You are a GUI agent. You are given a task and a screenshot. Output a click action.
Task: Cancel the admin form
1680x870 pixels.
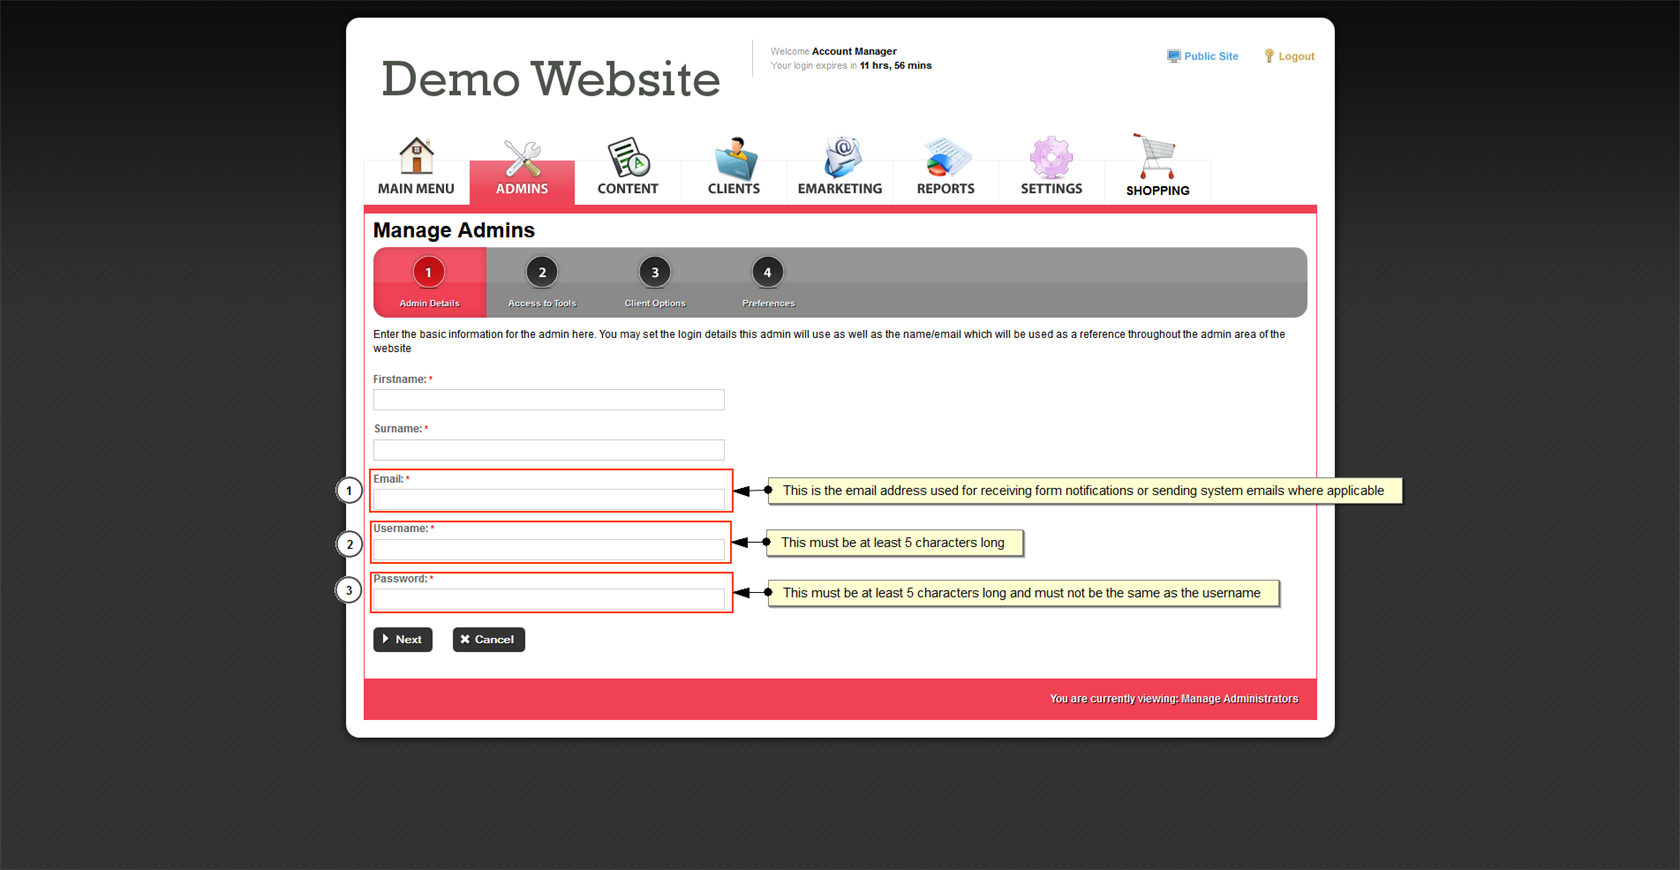pyautogui.click(x=488, y=640)
